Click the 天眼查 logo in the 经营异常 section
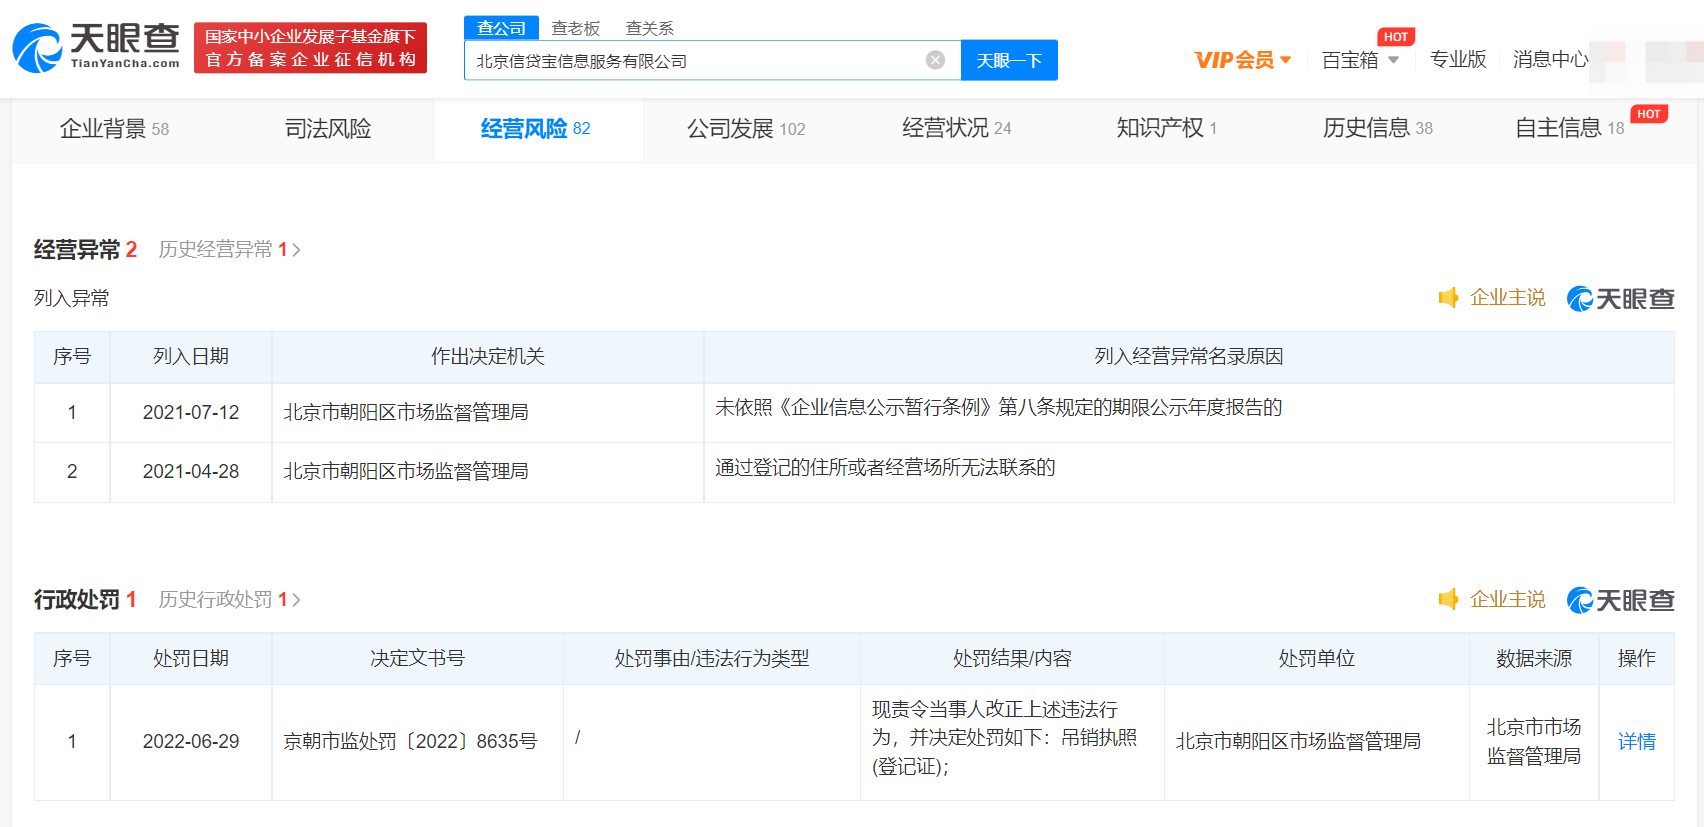Viewport: 1704px width, 827px height. coord(1621,298)
